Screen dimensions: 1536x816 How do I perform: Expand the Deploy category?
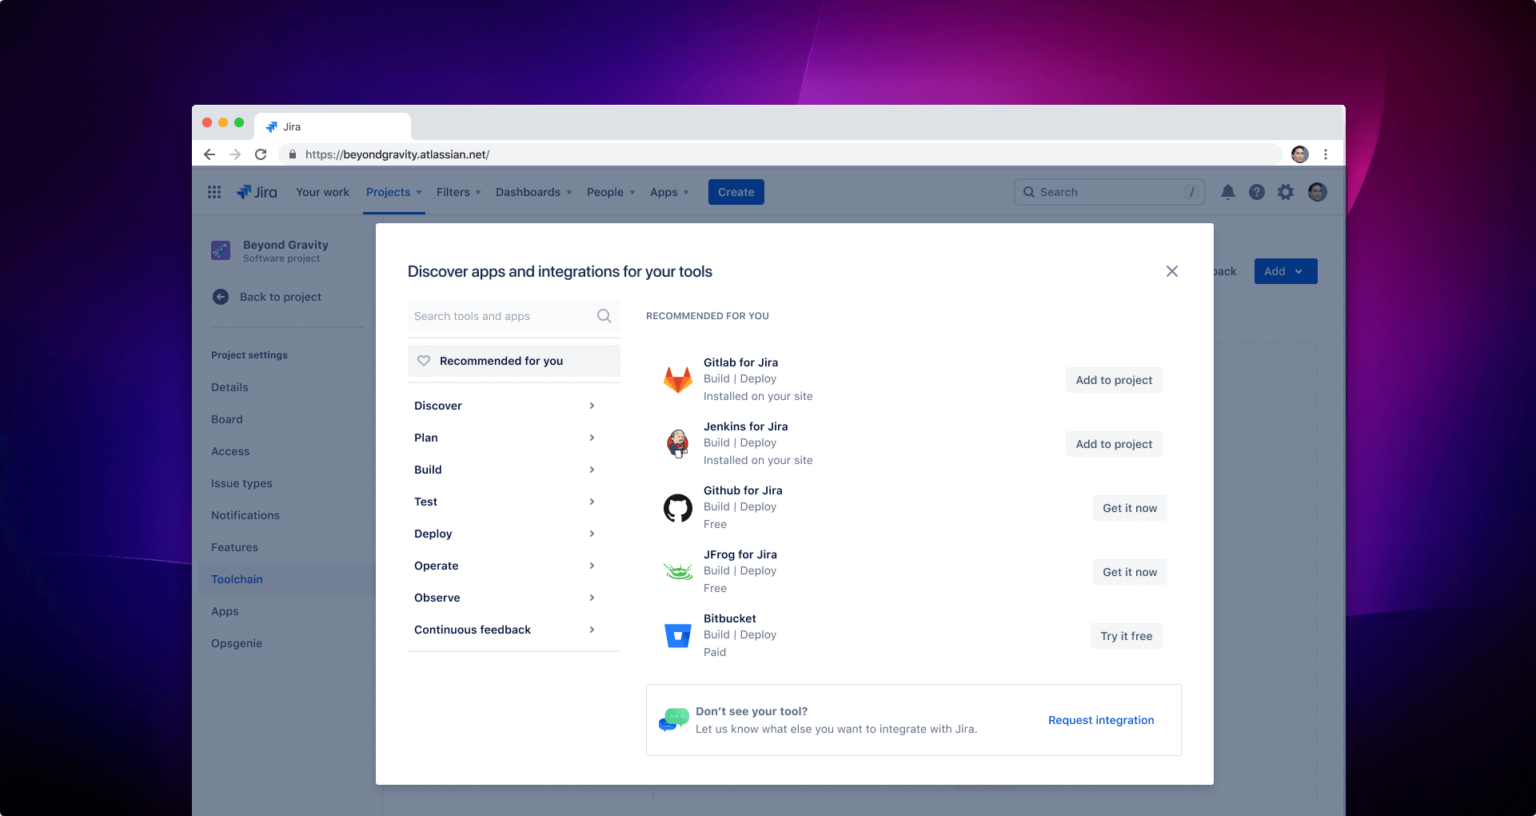click(x=433, y=533)
